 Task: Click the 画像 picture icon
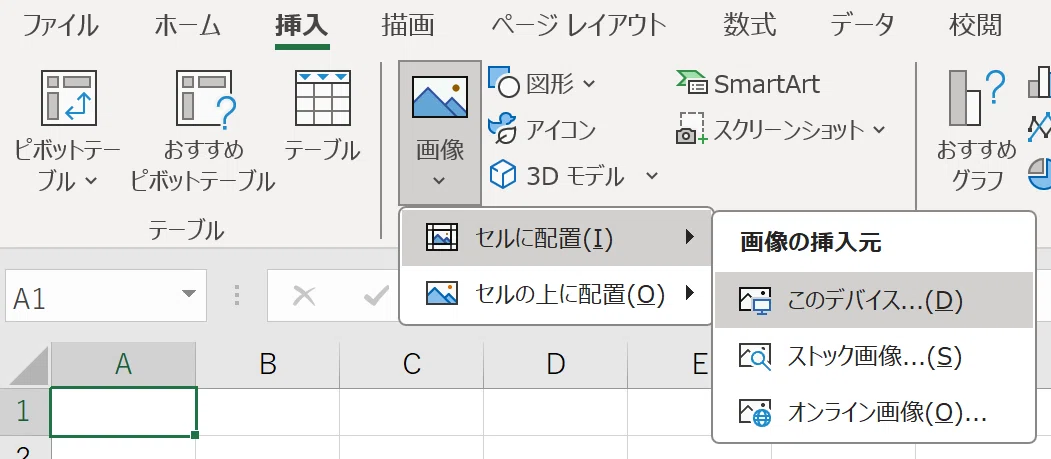point(440,98)
